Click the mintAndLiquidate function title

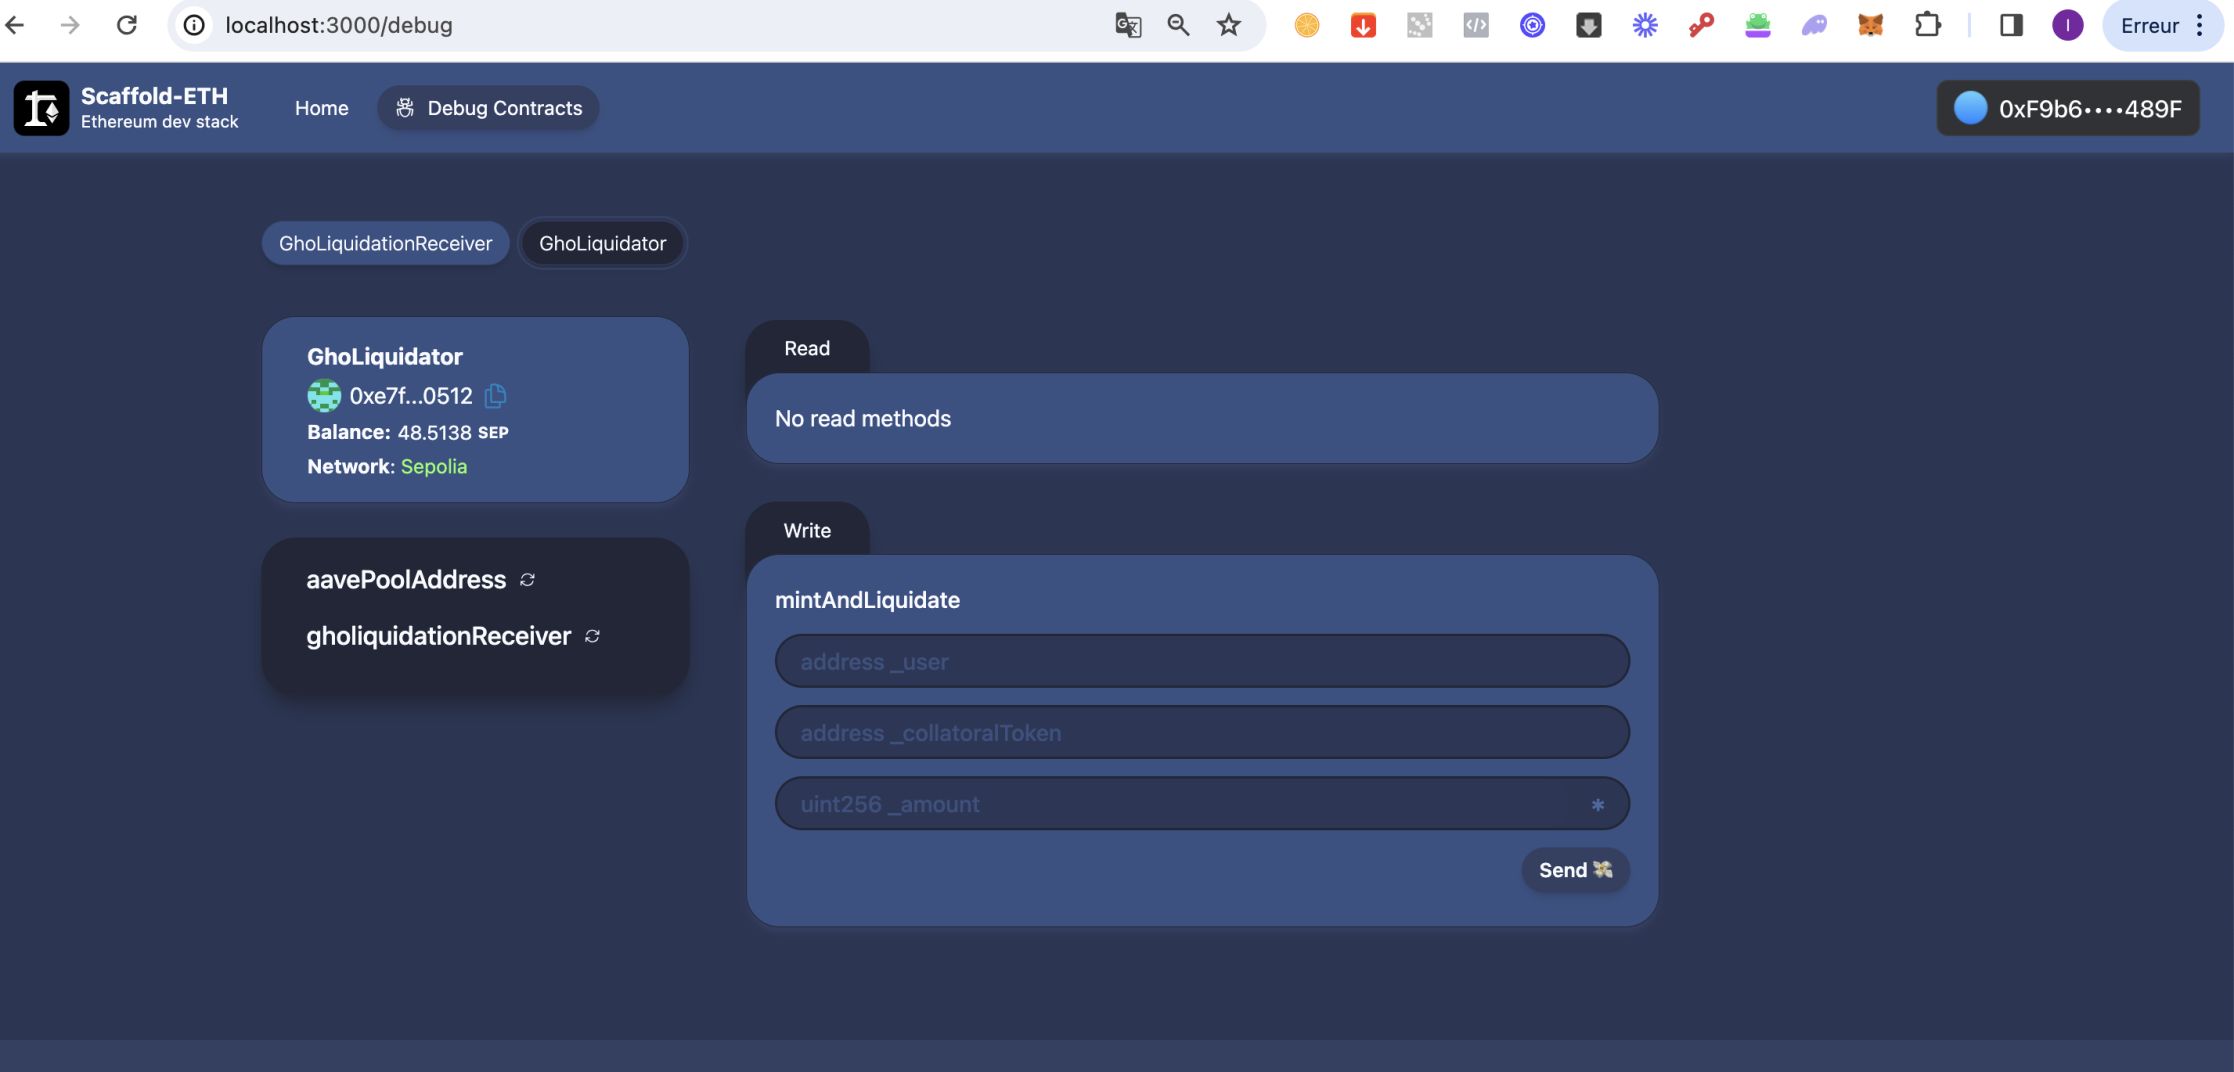pyautogui.click(x=867, y=600)
